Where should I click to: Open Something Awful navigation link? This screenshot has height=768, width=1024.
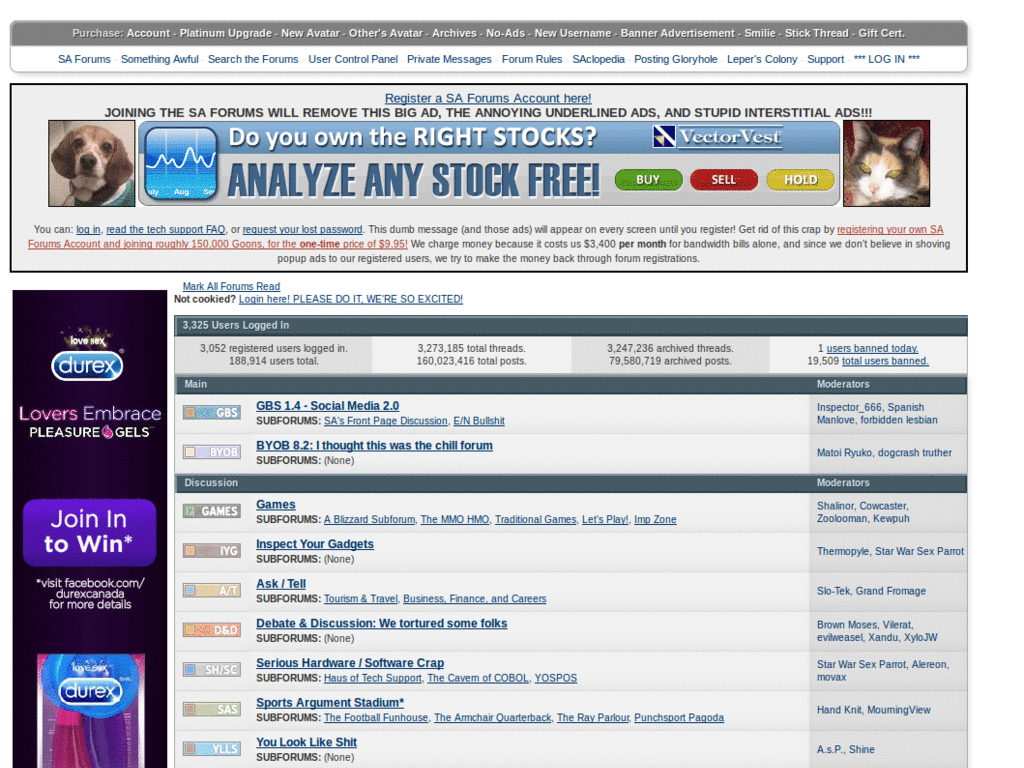[x=159, y=59]
